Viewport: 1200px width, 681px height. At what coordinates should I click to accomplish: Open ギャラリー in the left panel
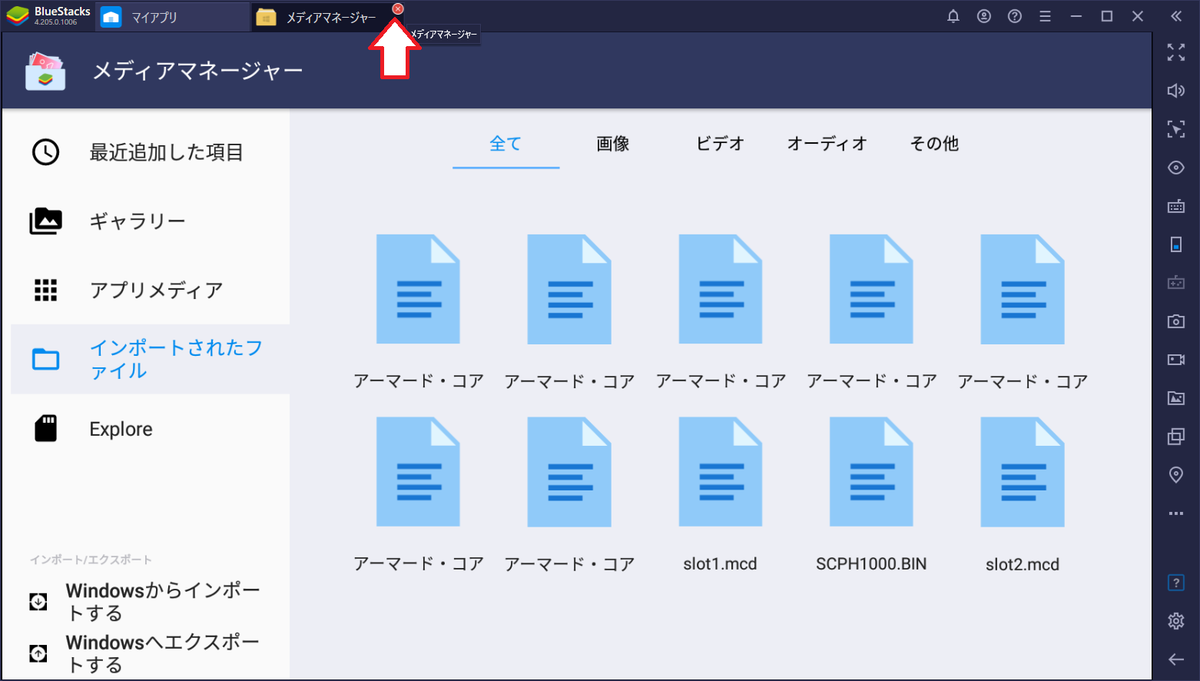pos(150,221)
